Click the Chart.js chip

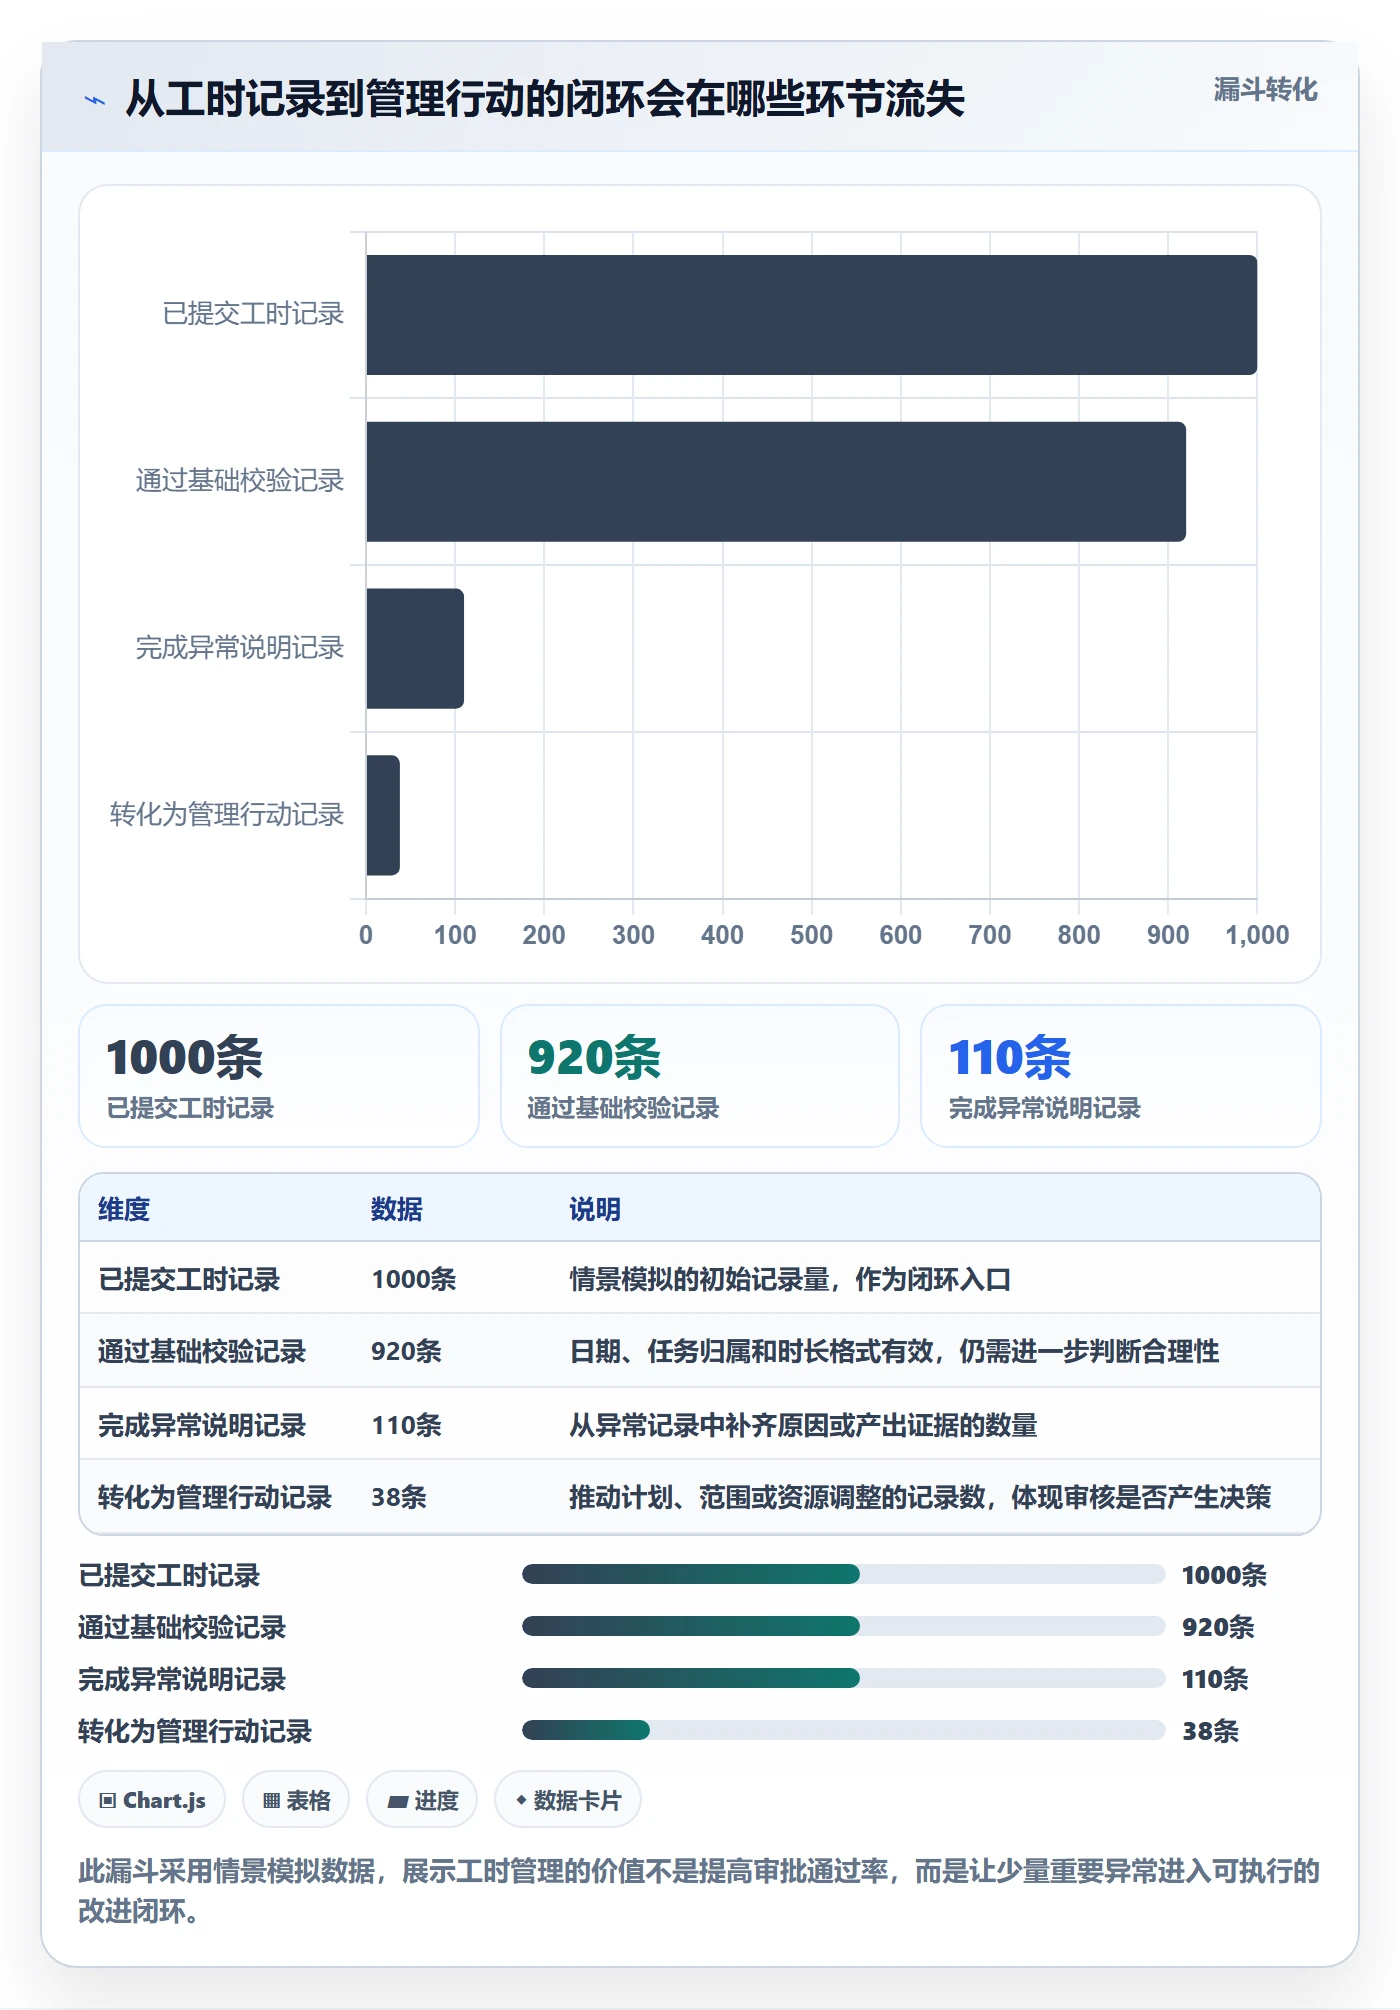click(x=152, y=1800)
